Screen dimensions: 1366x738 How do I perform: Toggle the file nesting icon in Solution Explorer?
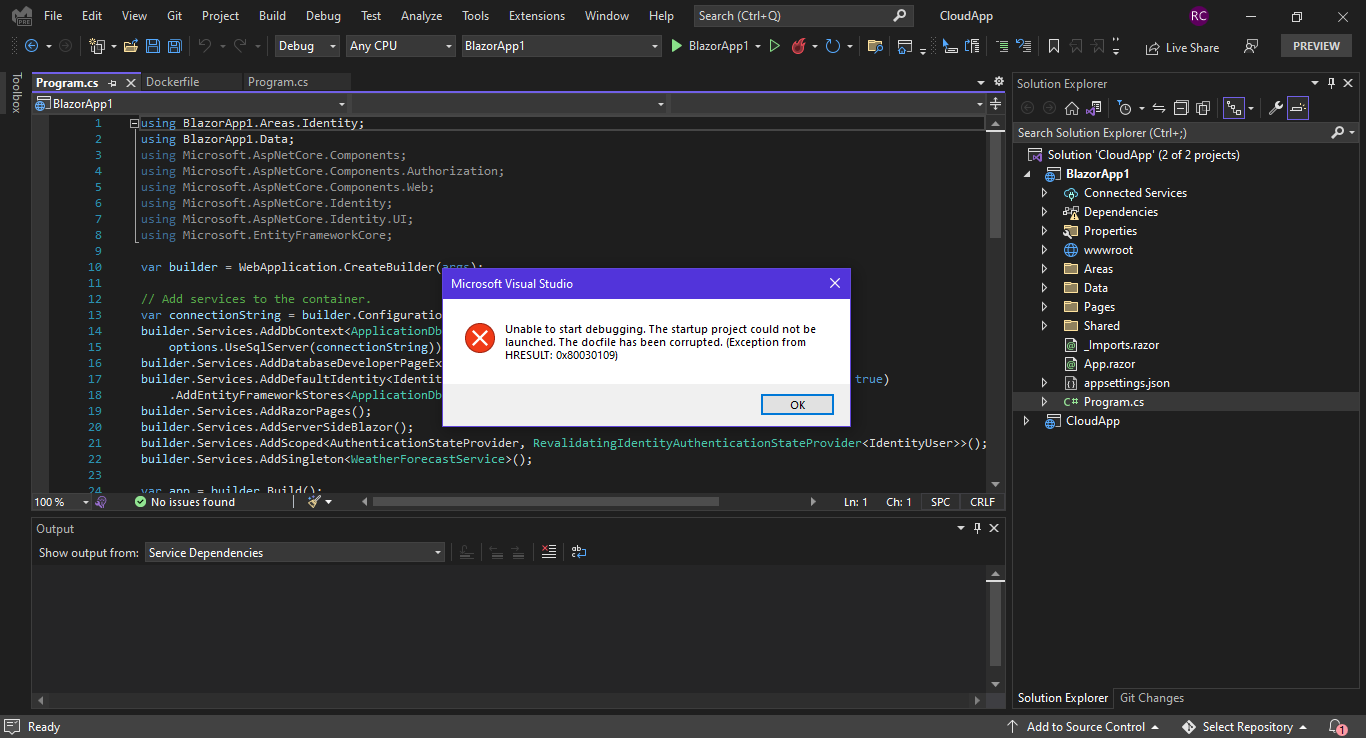click(x=1235, y=108)
